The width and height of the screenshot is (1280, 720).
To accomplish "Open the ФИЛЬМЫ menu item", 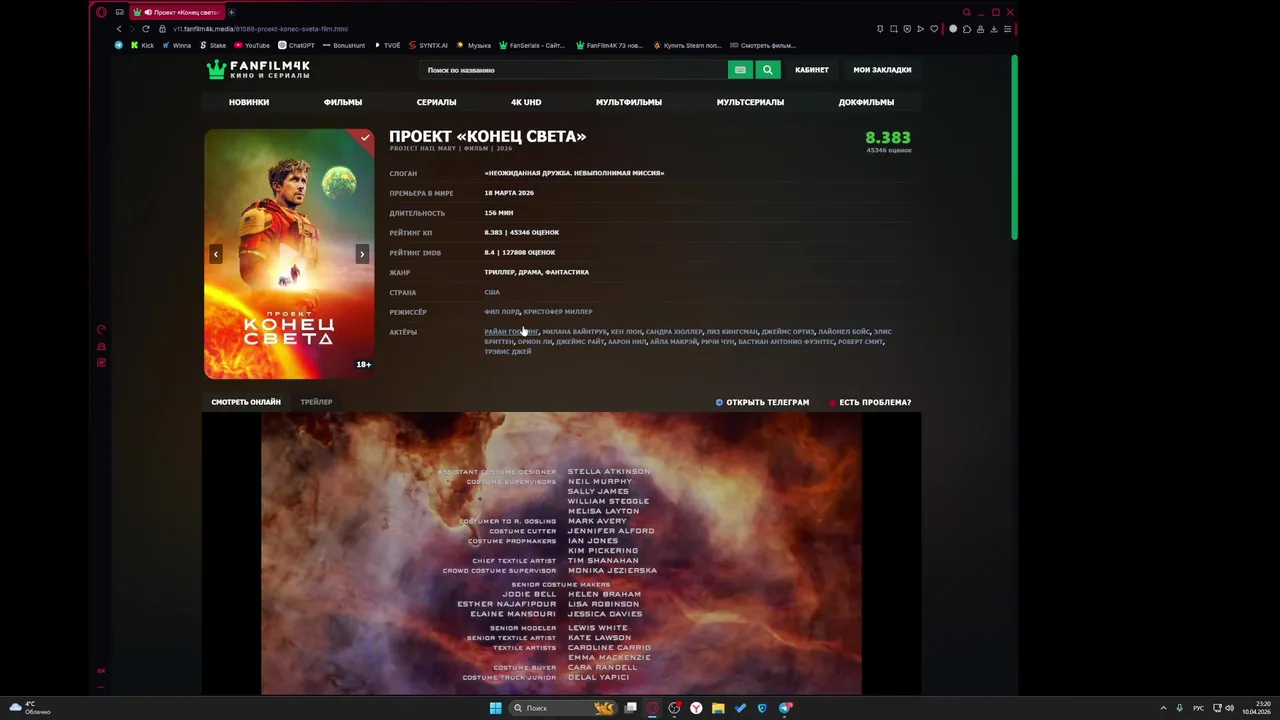I will click(343, 102).
